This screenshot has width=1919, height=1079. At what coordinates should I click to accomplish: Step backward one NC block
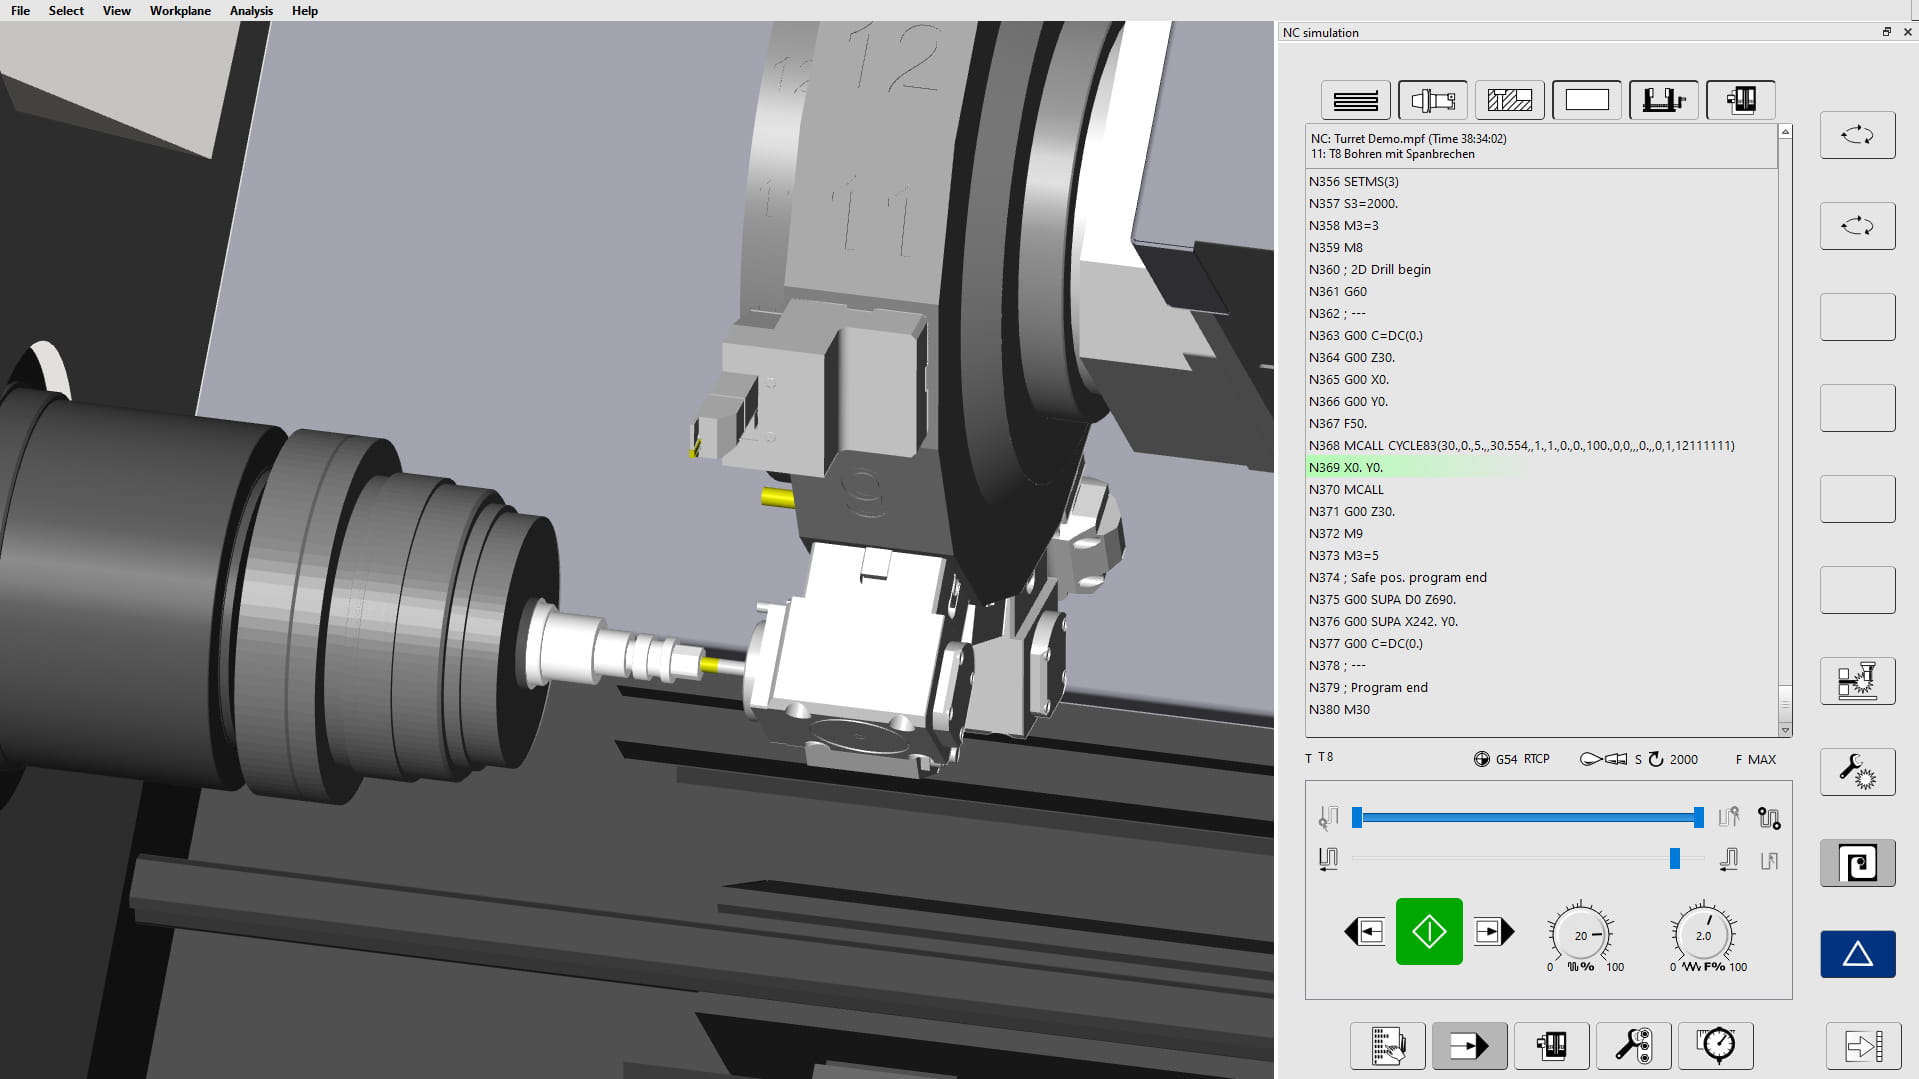click(x=1364, y=932)
